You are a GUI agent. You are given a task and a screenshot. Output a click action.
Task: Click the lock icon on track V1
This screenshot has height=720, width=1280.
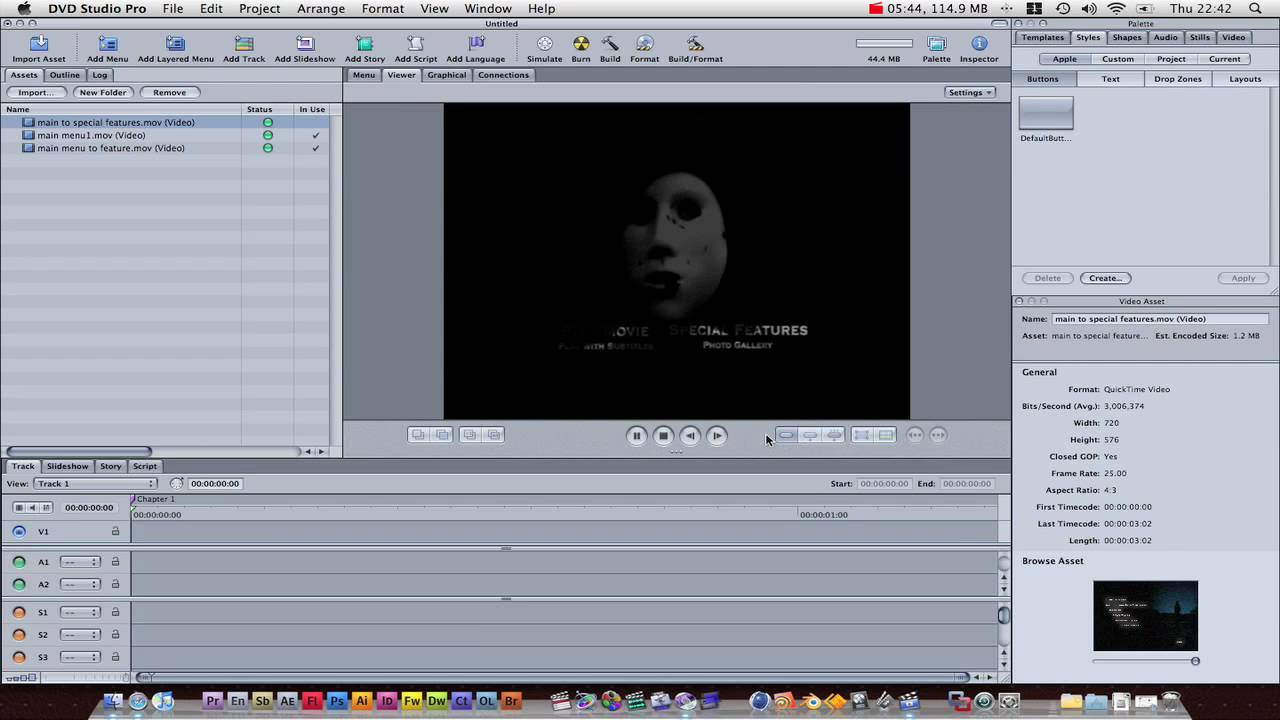click(x=115, y=532)
